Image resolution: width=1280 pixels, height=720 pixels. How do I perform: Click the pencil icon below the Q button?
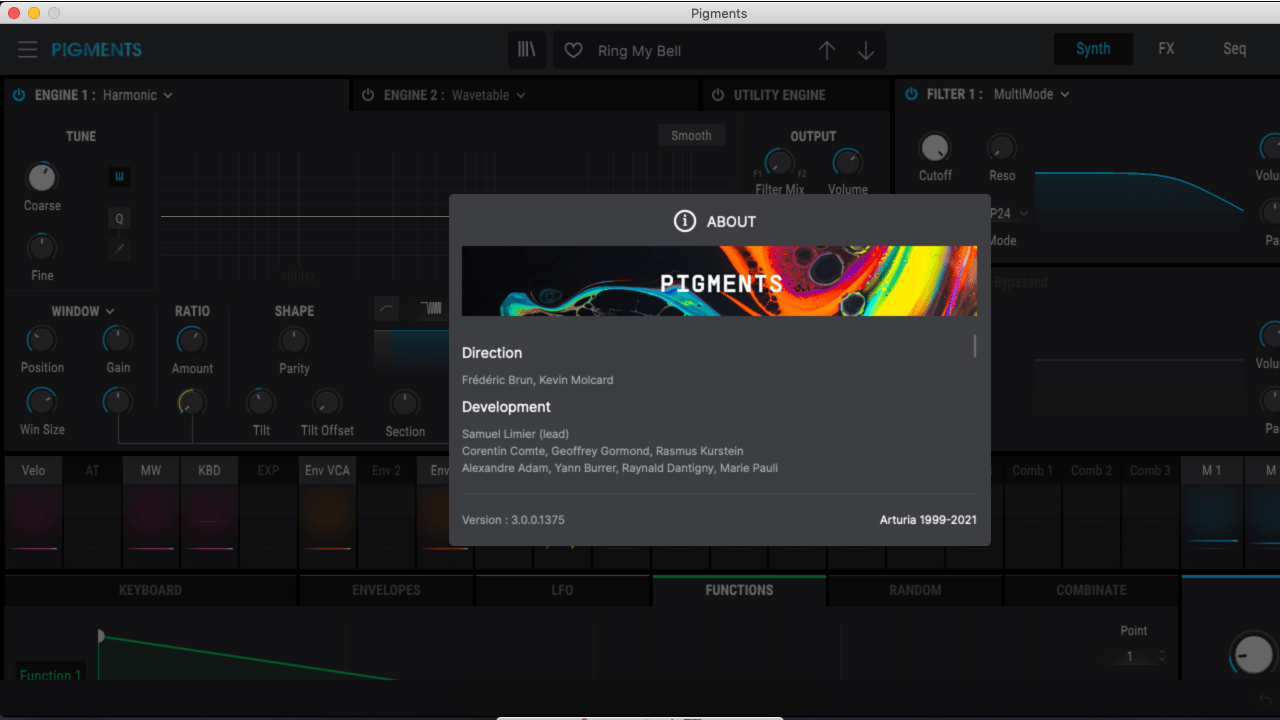[119, 249]
